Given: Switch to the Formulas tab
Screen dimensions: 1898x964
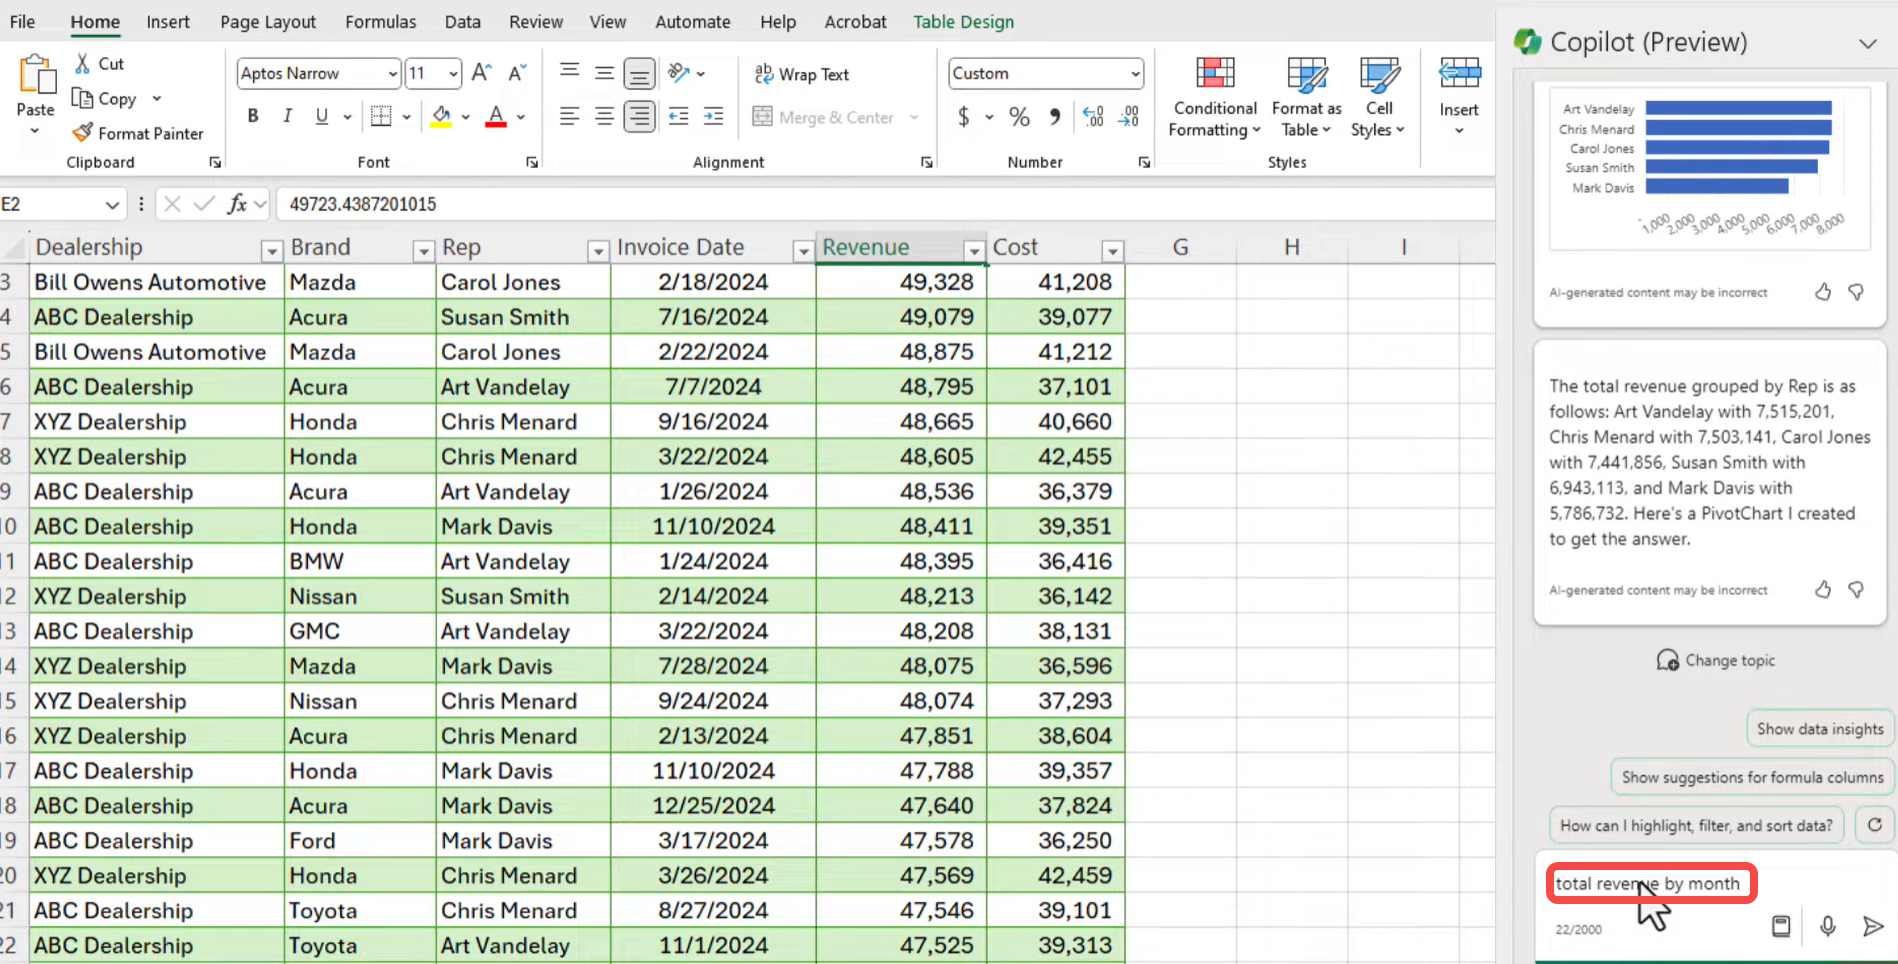Looking at the screenshot, I should [381, 22].
